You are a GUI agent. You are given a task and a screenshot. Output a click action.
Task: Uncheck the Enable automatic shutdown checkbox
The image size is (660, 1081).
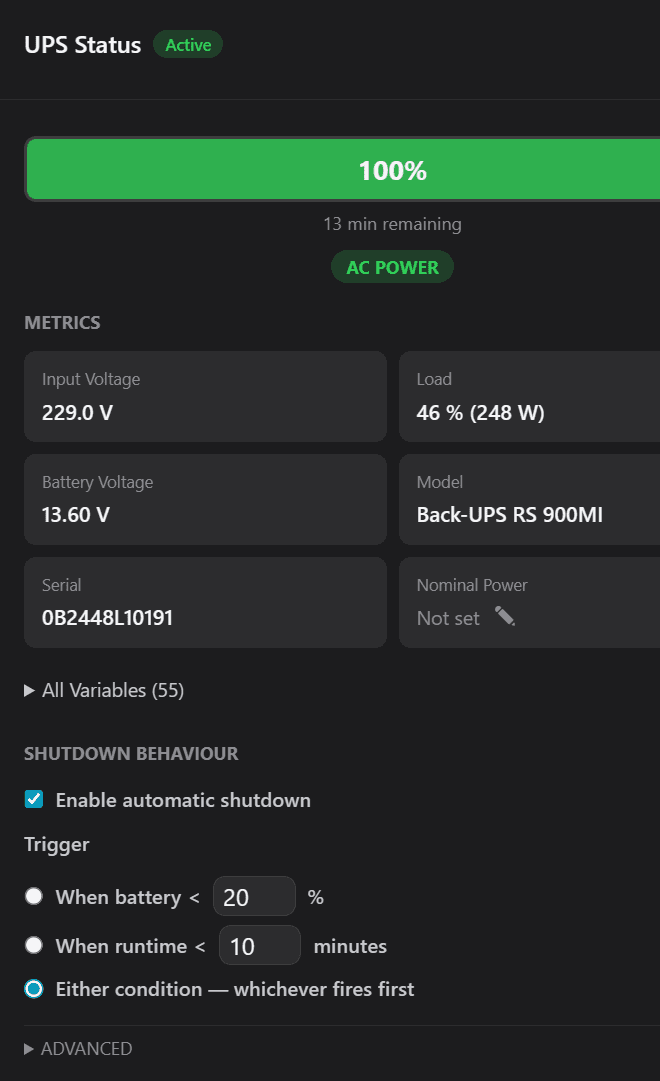click(34, 799)
